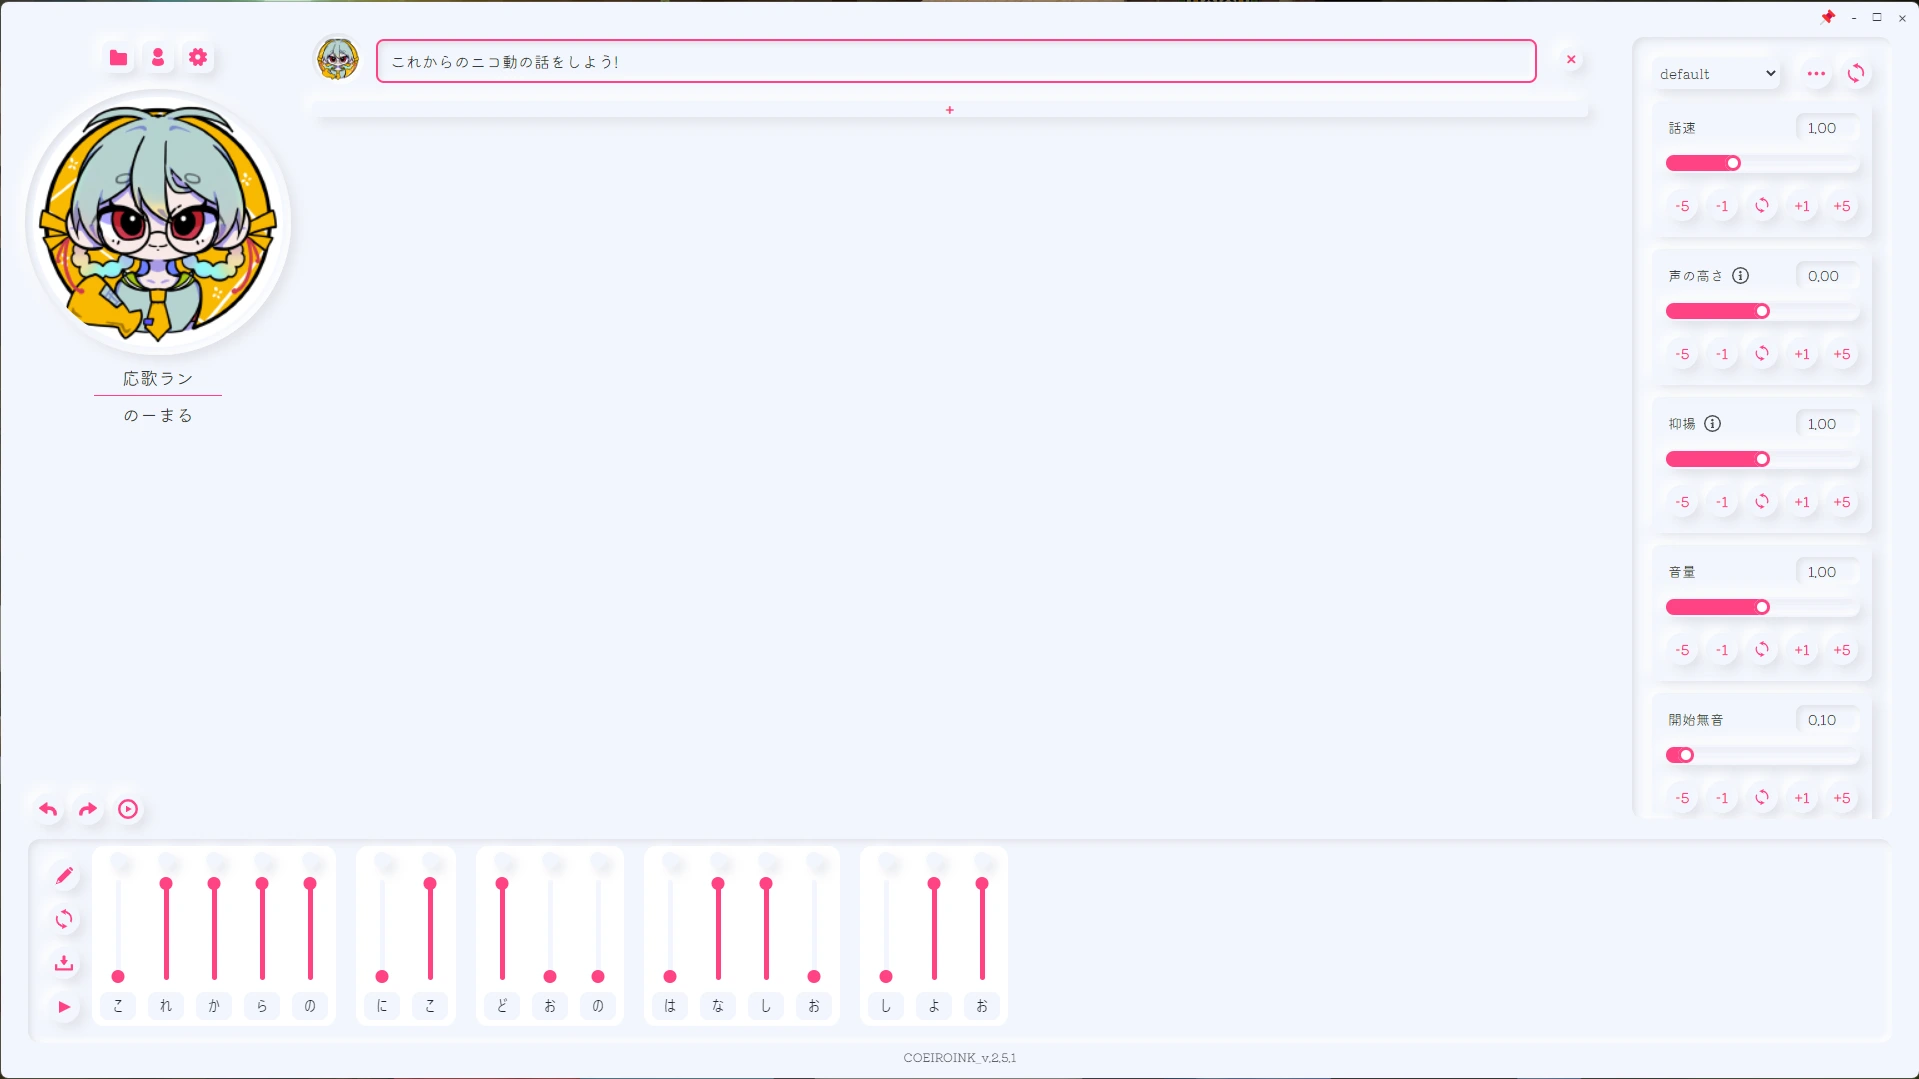Open the のーまる voice style selector

158,416
